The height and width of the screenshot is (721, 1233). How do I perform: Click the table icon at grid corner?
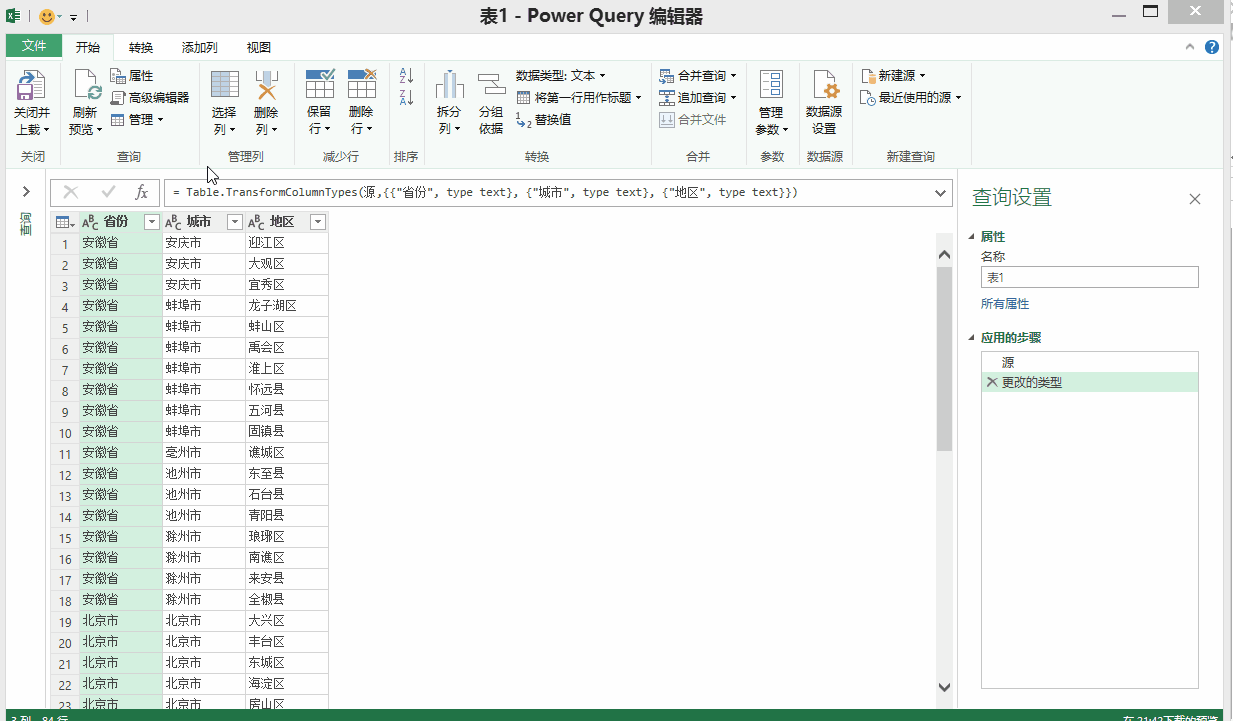click(x=64, y=222)
